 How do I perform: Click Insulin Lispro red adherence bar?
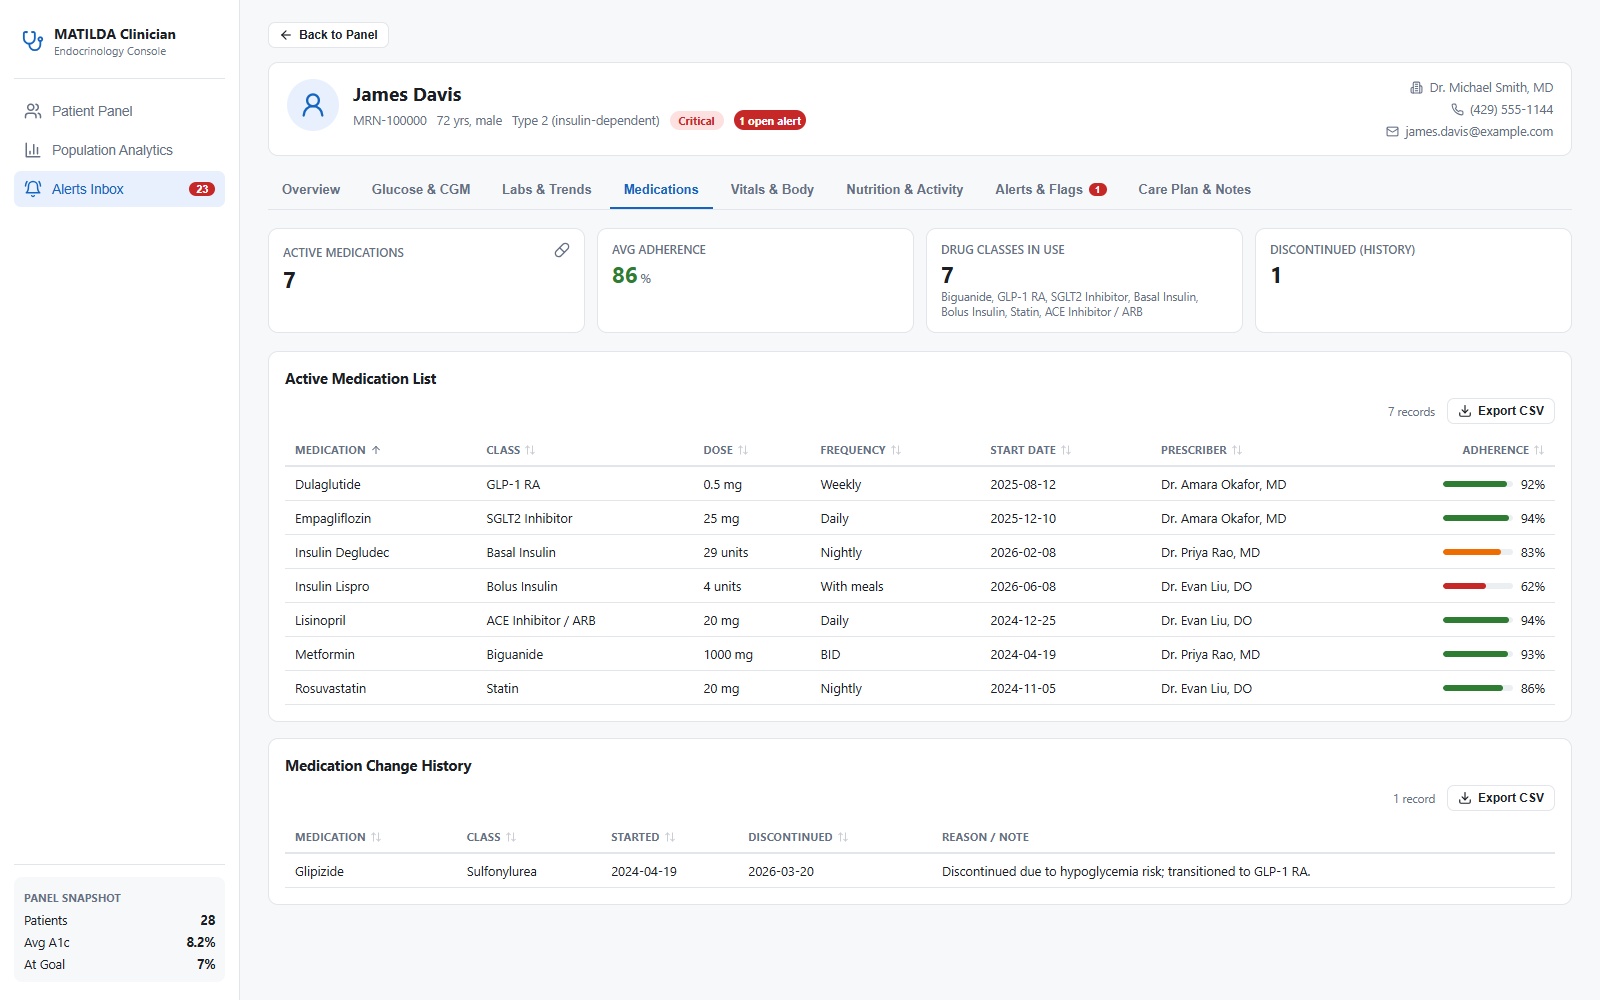tap(1464, 587)
